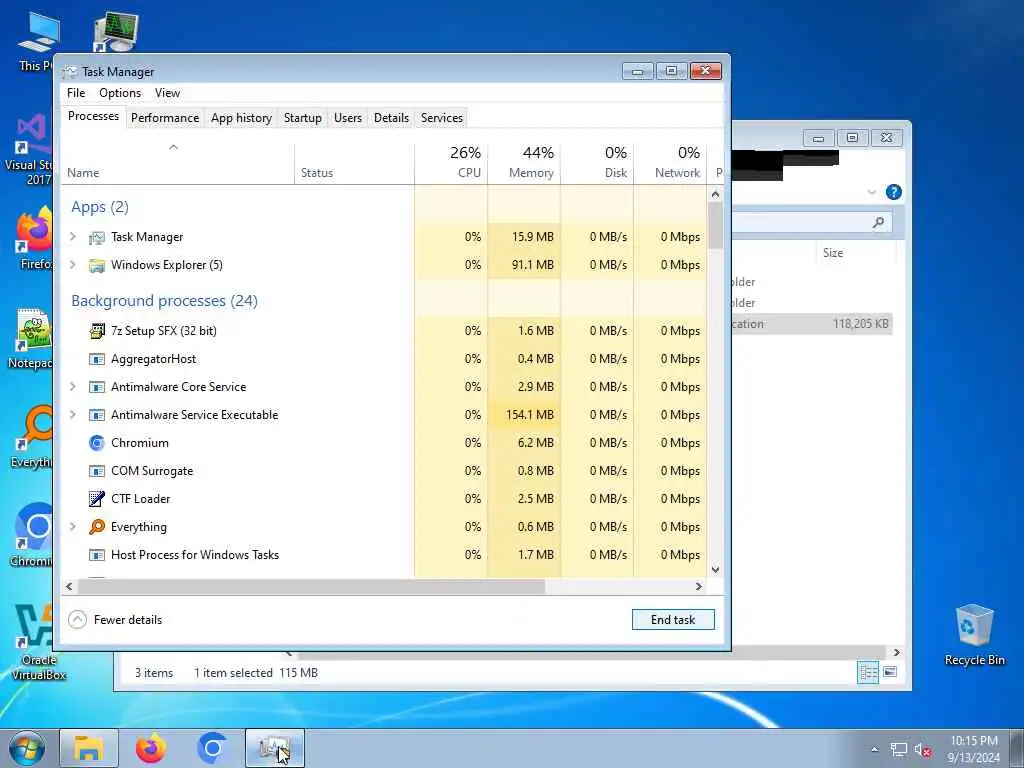
Task: Launch Chromium from the taskbar
Action: coord(212,748)
